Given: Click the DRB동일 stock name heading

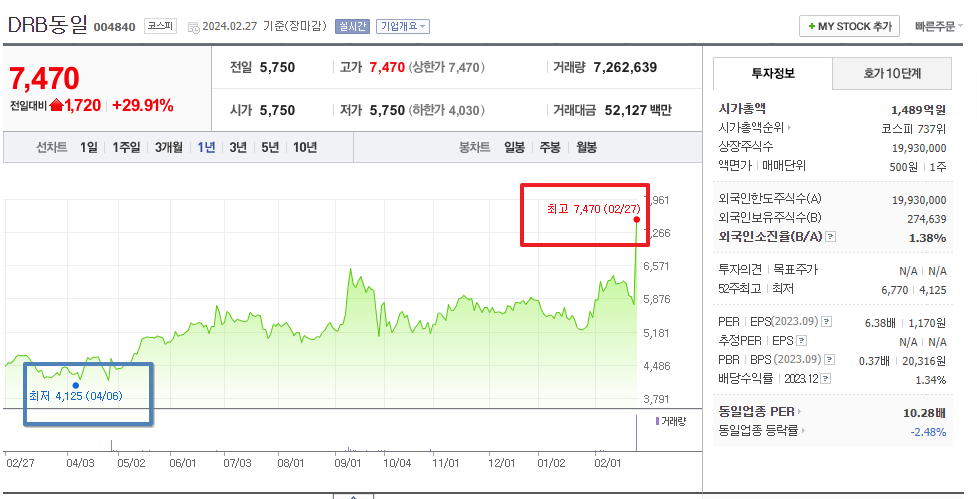Looking at the screenshot, I should tap(47, 26).
